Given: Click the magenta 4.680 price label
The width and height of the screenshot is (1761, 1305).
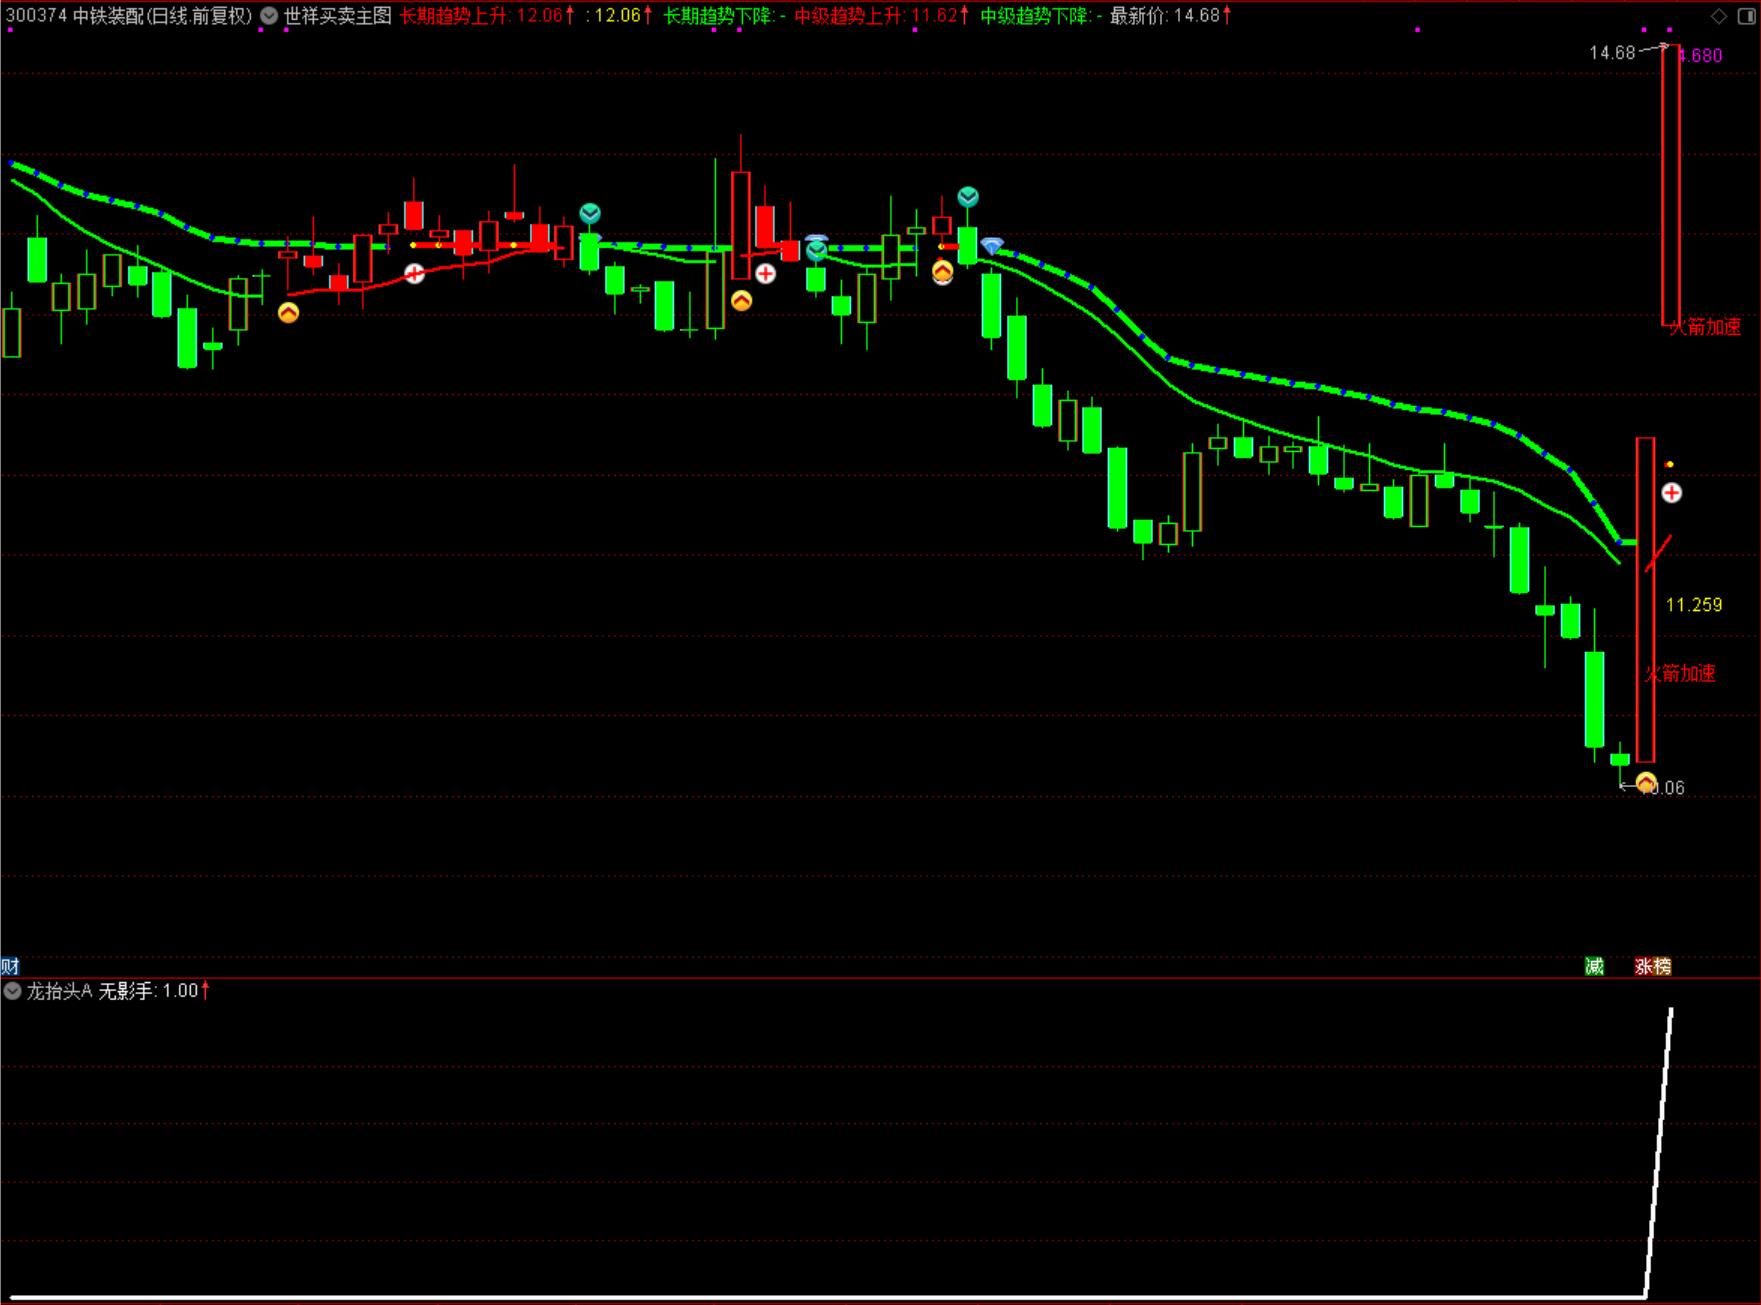Looking at the screenshot, I should 1701,55.
